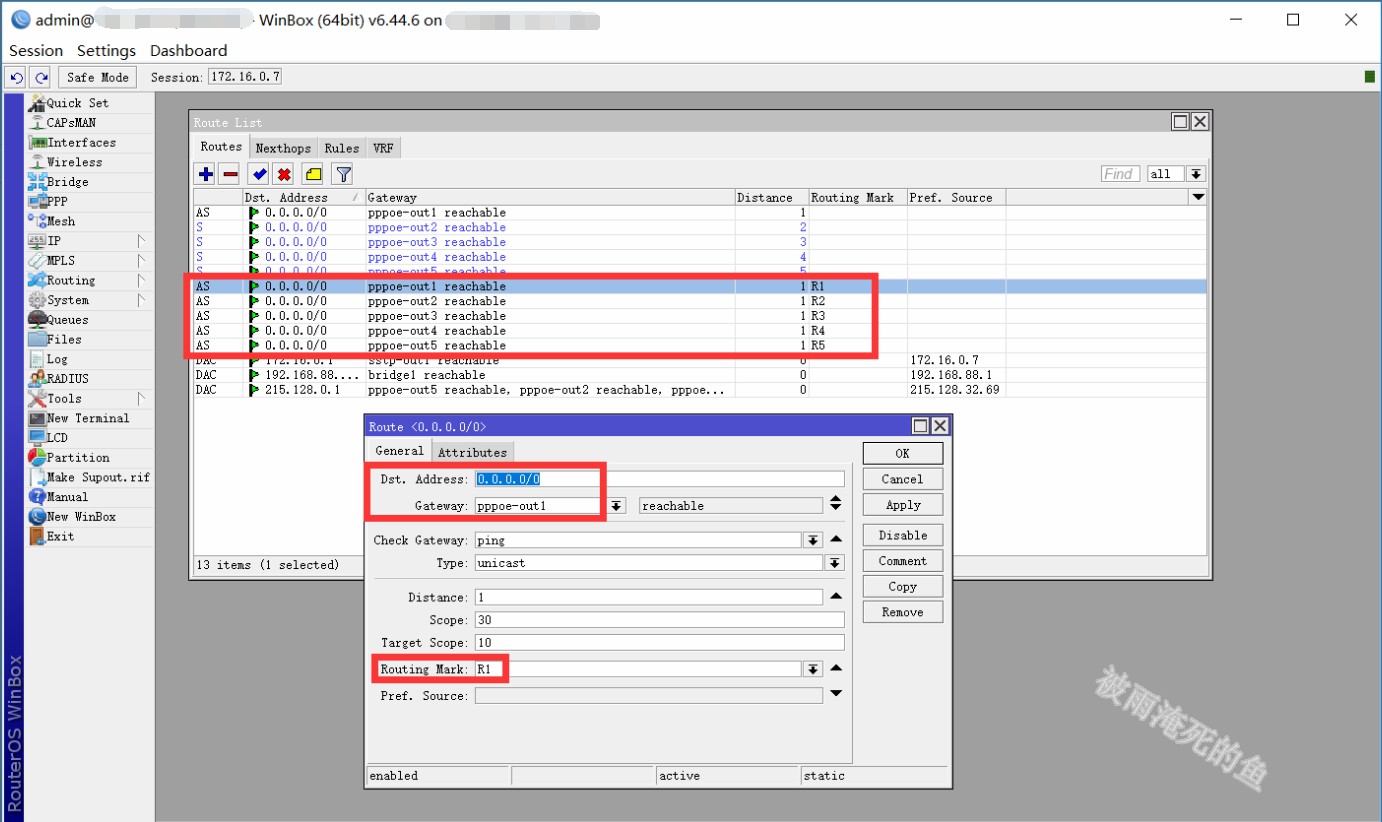Expand the Pref. Source field arrow
The width and height of the screenshot is (1382, 822).
tap(836, 694)
